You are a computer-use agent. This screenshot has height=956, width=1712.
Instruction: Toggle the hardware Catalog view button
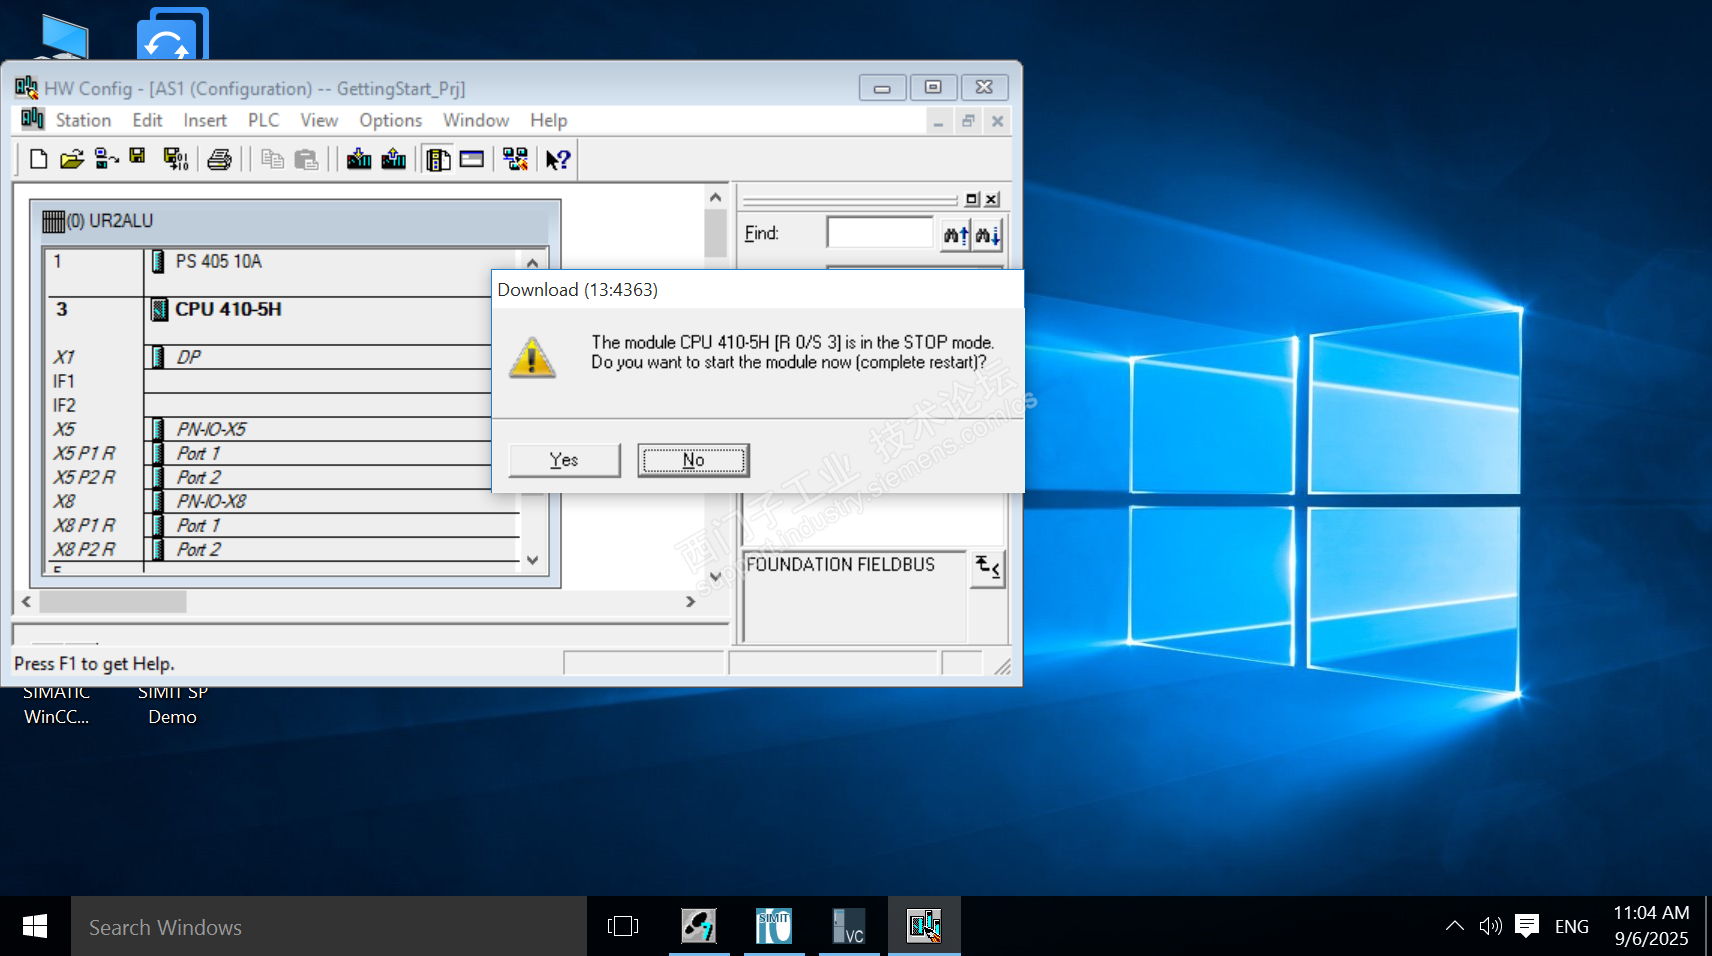tap(438, 159)
